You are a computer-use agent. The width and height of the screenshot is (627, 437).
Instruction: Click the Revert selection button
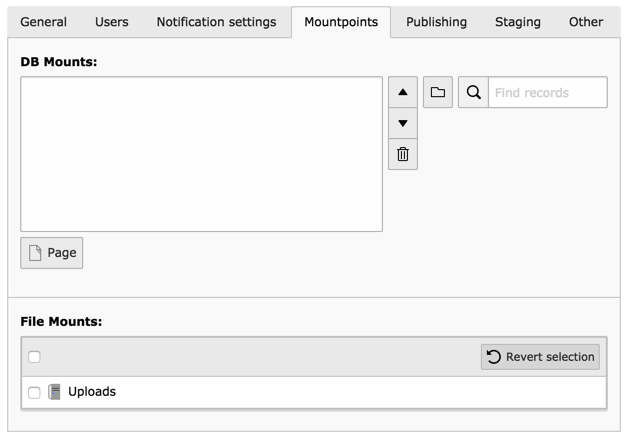[x=540, y=357]
